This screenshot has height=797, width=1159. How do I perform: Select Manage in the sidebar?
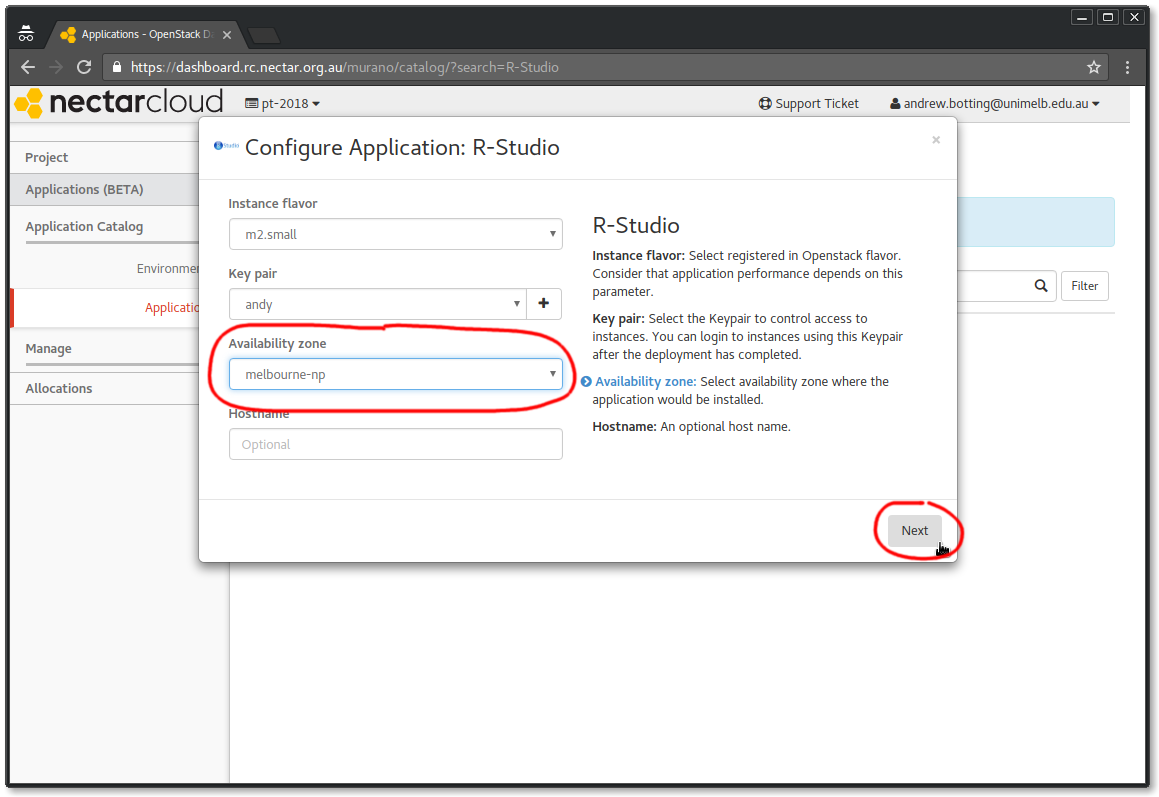48,347
